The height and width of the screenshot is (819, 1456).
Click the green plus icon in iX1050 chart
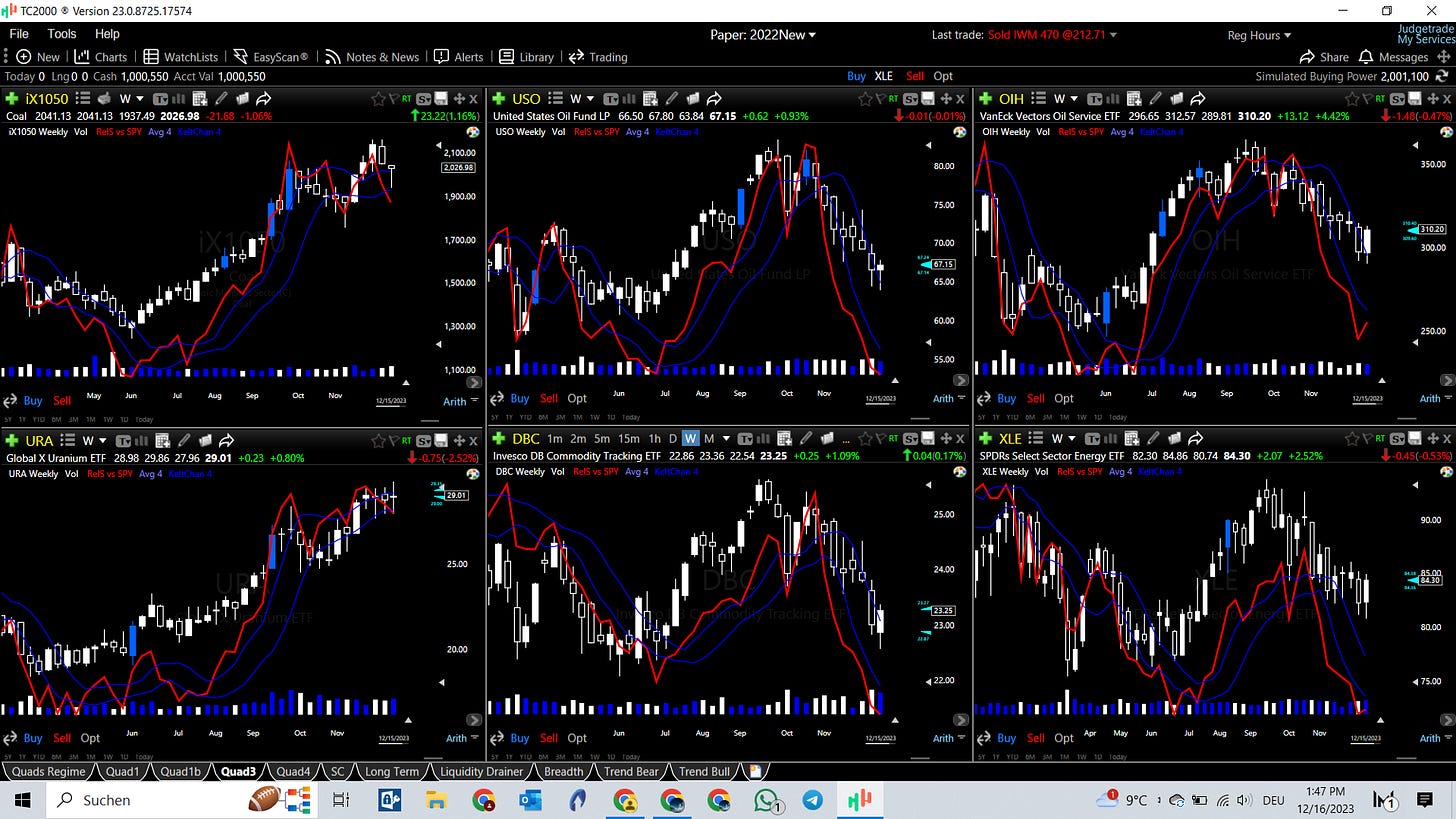pyautogui.click(x=12, y=99)
